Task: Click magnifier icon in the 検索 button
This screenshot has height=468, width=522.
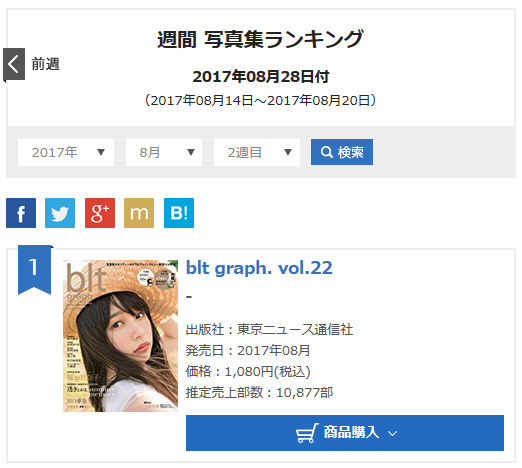Action: 326,152
